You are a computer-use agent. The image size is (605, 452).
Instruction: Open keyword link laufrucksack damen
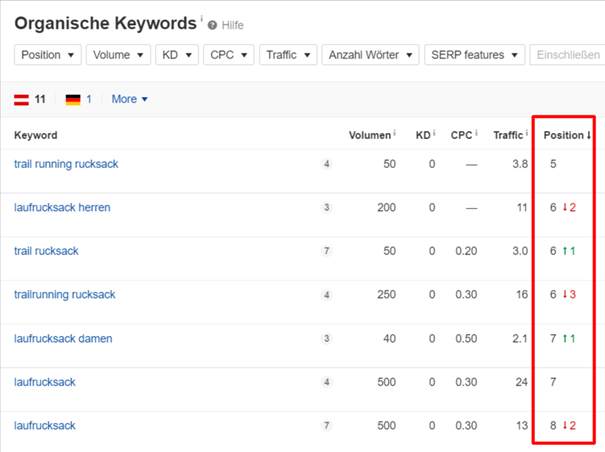(63, 339)
